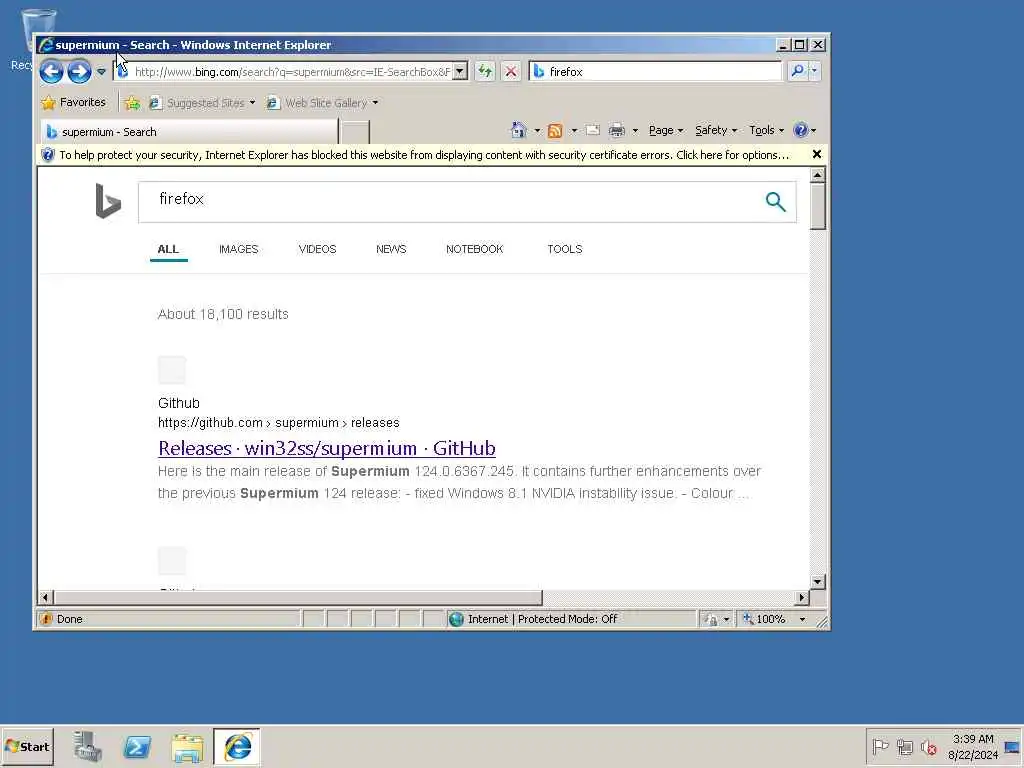1024x768 pixels.
Task: Switch to the VIDEOS results tab
Action: pos(317,249)
